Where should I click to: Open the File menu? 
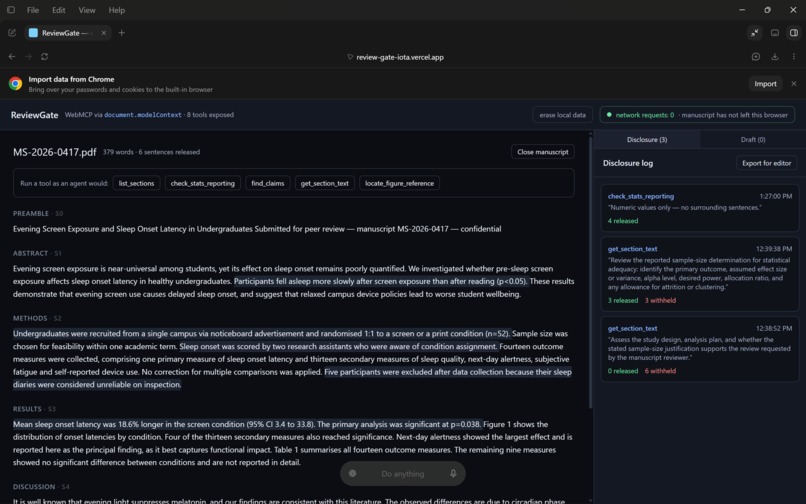tap(33, 10)
